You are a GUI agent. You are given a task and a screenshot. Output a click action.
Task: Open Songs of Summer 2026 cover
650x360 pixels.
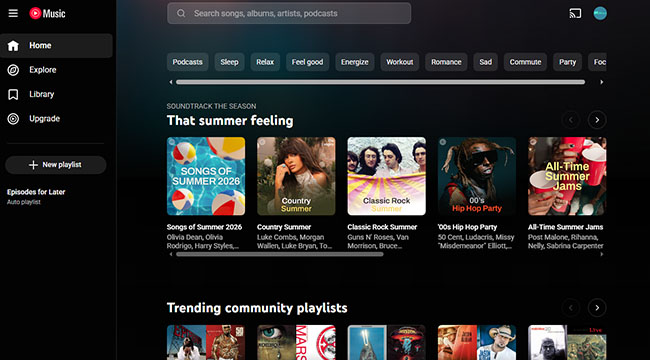point(206,176)
